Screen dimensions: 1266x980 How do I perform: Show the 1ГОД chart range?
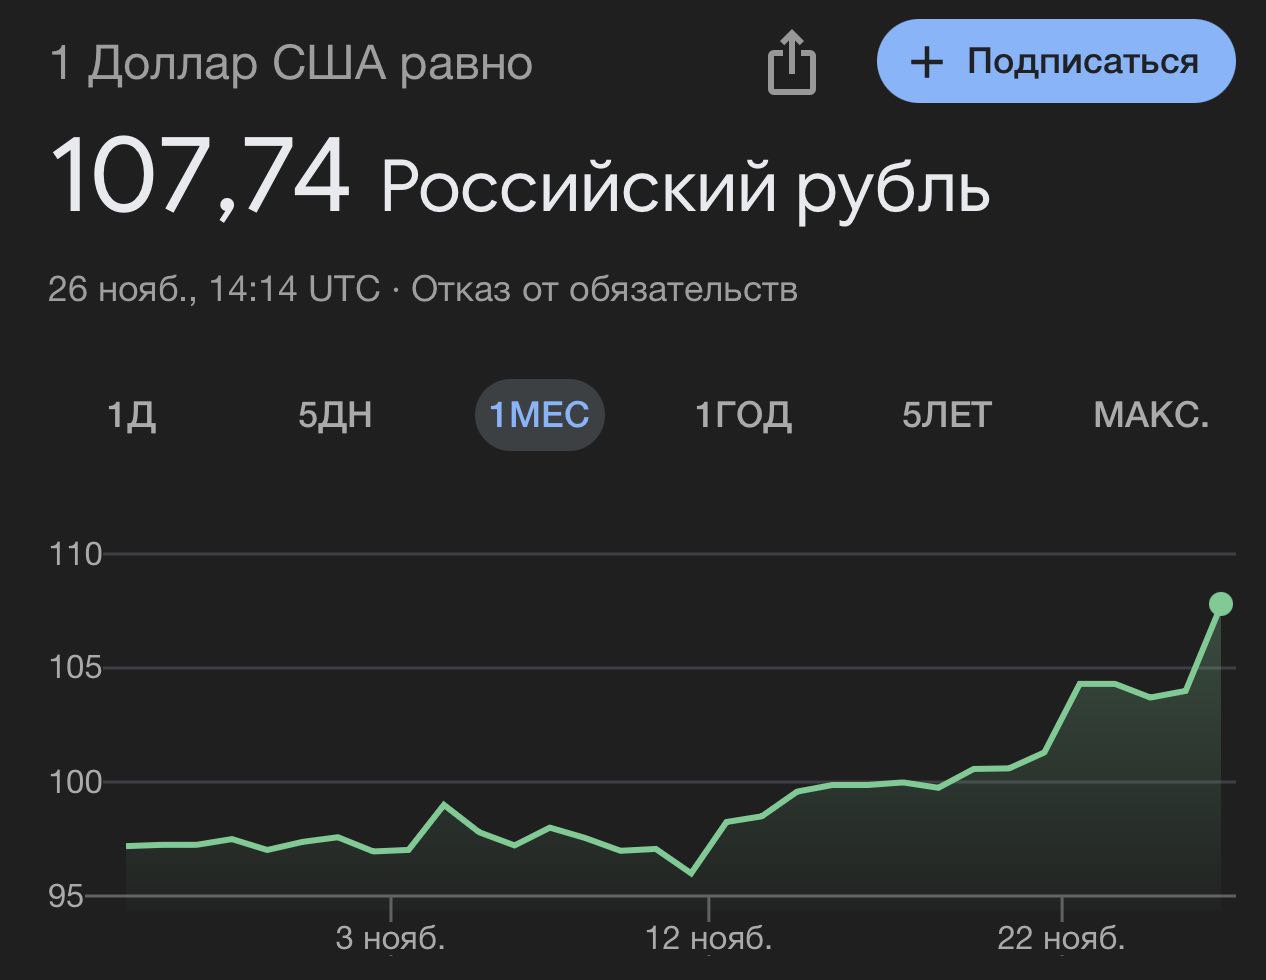(743, 414)
